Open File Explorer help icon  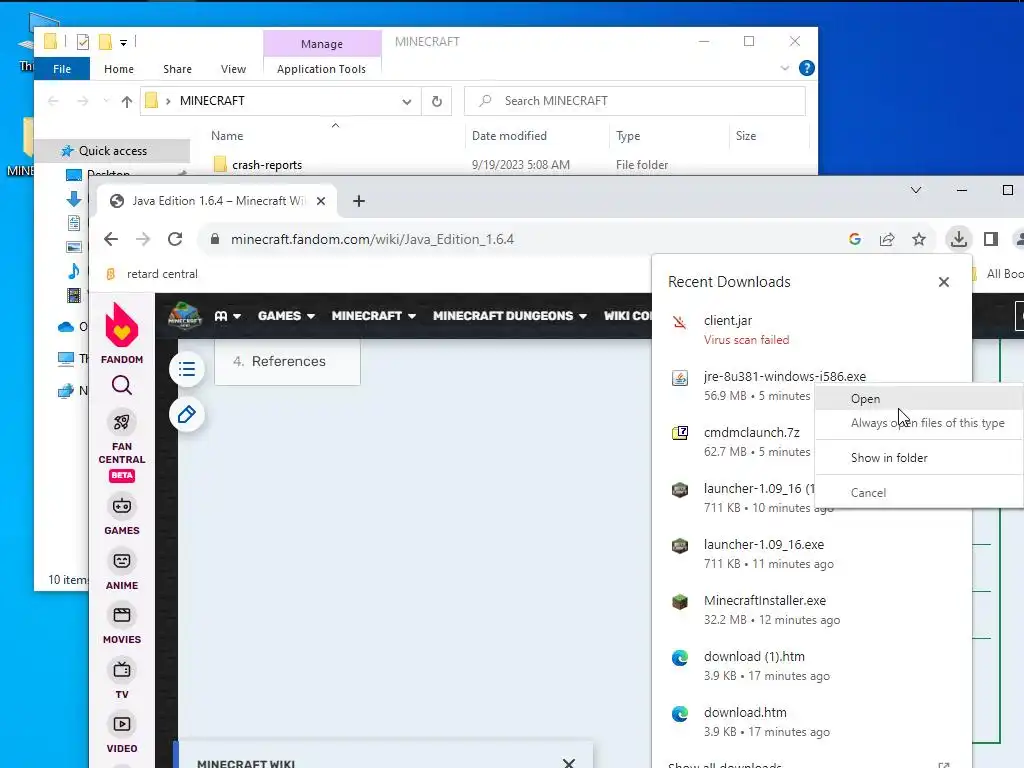[807, 68]
